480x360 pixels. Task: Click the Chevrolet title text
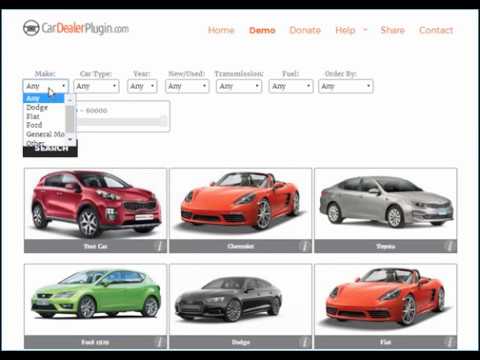[x=241, y=246]
